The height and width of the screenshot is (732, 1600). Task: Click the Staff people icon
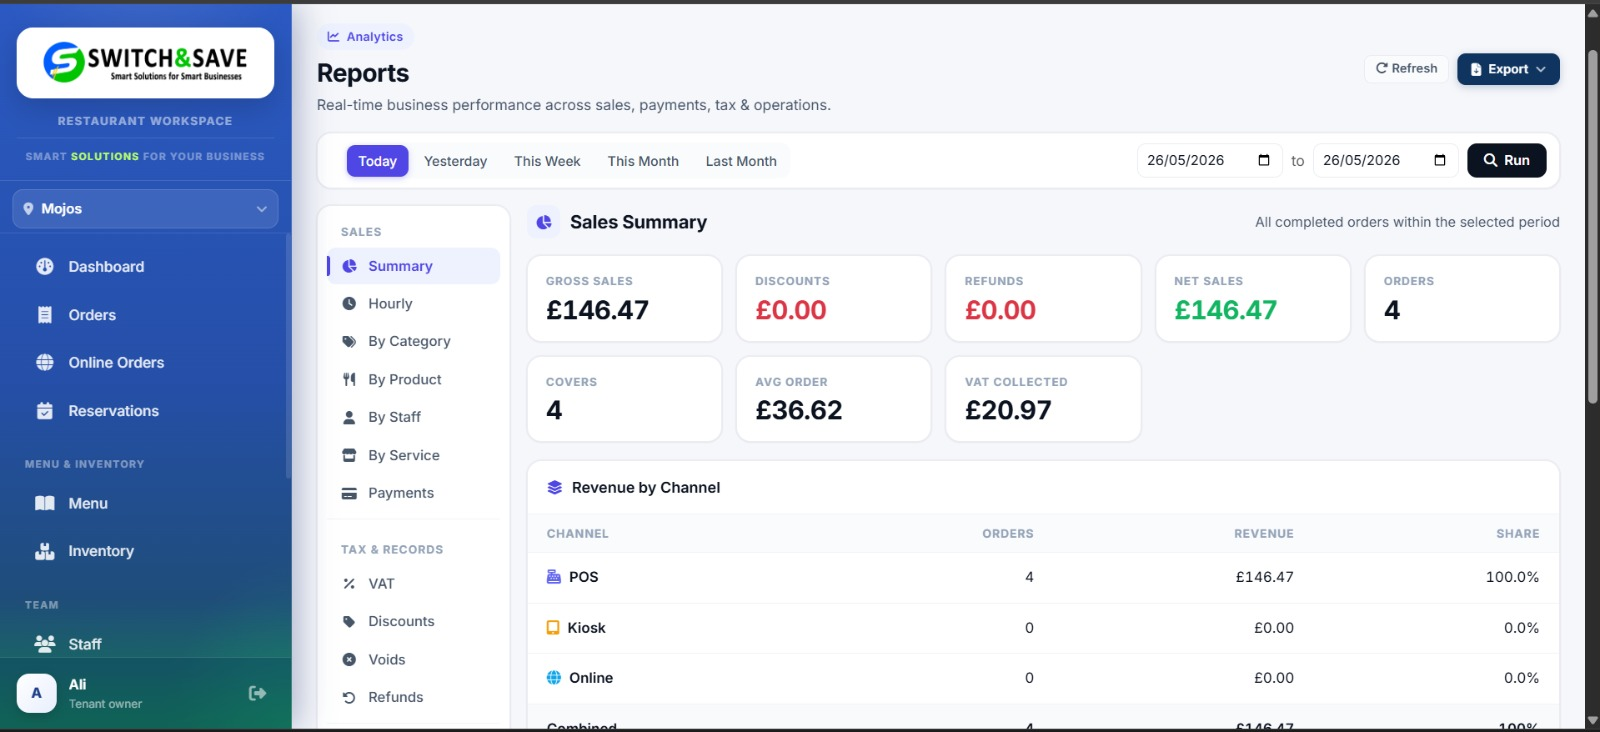(x=45, y=644)
